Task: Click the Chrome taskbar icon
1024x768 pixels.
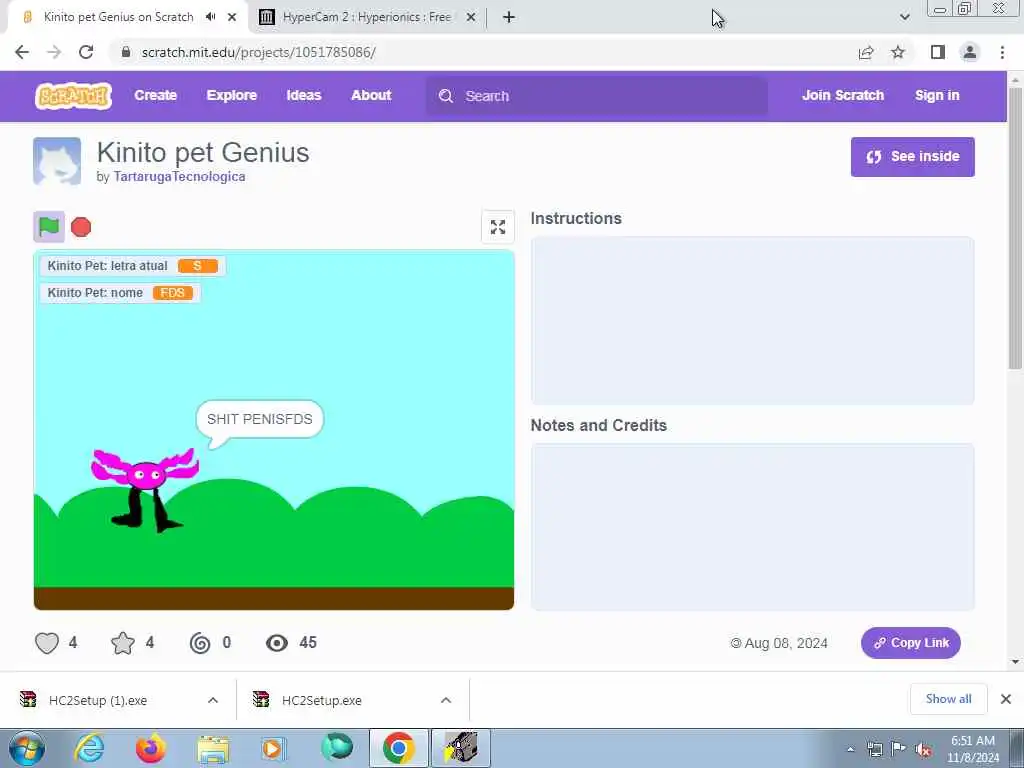Action: point(398,748)
